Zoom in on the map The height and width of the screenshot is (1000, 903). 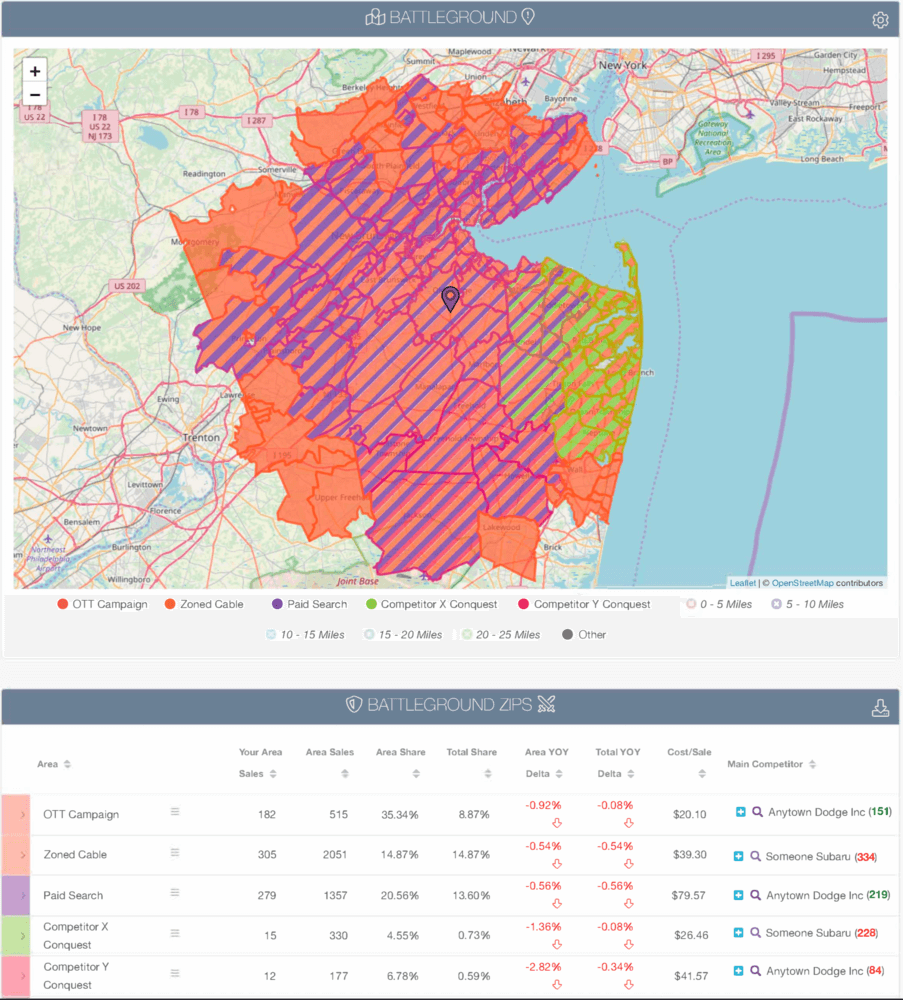36,71
